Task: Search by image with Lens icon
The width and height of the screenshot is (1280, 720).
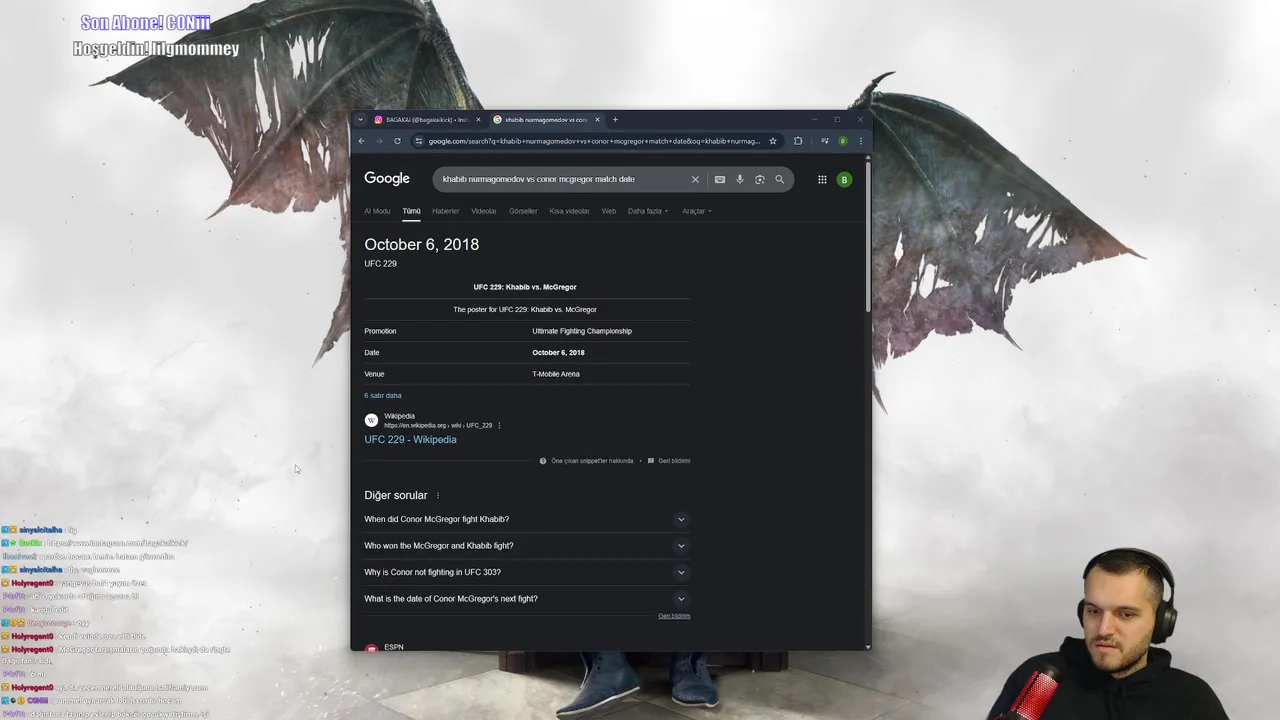Action: [x=760, y=179]
